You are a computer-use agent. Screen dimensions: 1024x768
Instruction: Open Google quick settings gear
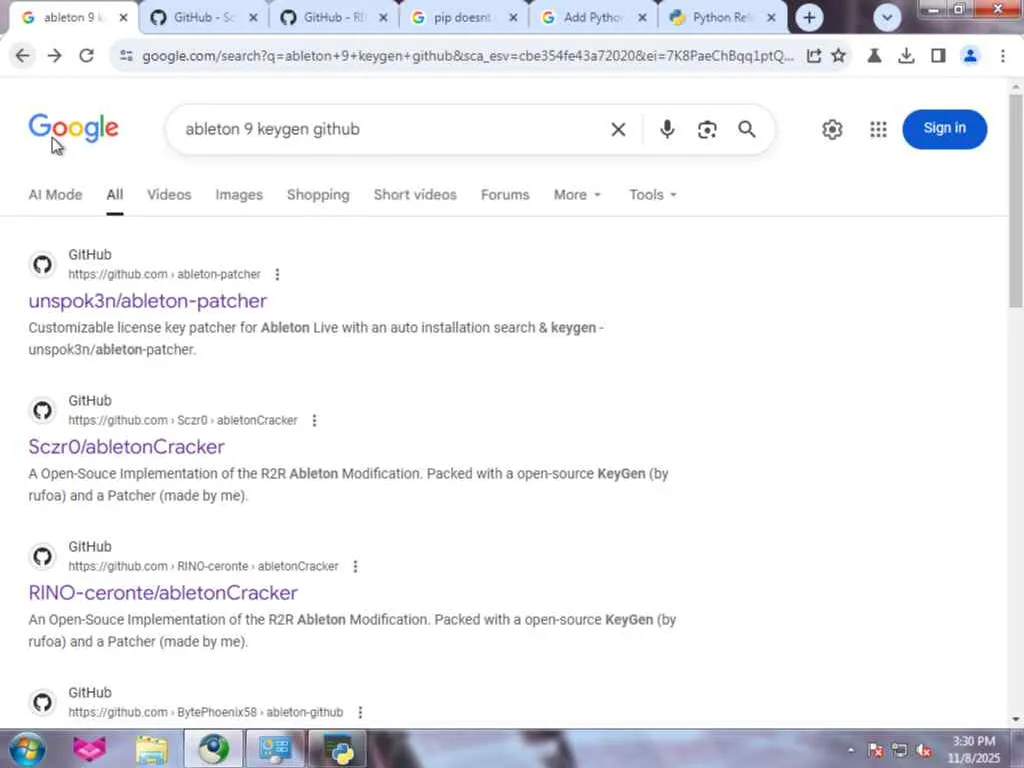tap(832, 129)
